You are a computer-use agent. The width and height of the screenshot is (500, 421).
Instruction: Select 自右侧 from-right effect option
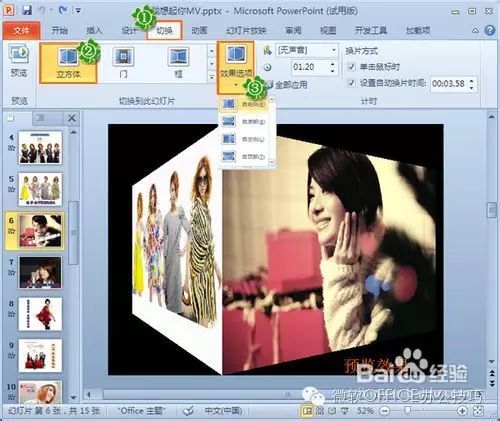(244, 104)
